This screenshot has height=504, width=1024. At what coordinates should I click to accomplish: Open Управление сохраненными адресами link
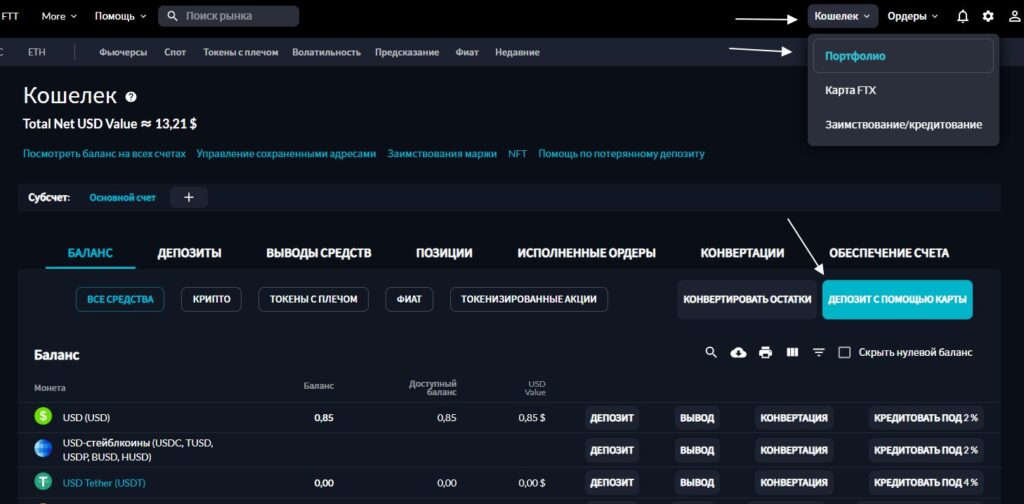click(x=286, y=154)
